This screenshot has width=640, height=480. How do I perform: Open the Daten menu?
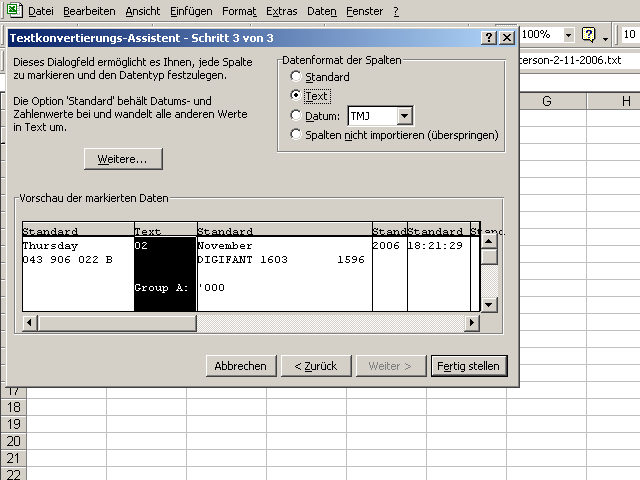[322, 11]
